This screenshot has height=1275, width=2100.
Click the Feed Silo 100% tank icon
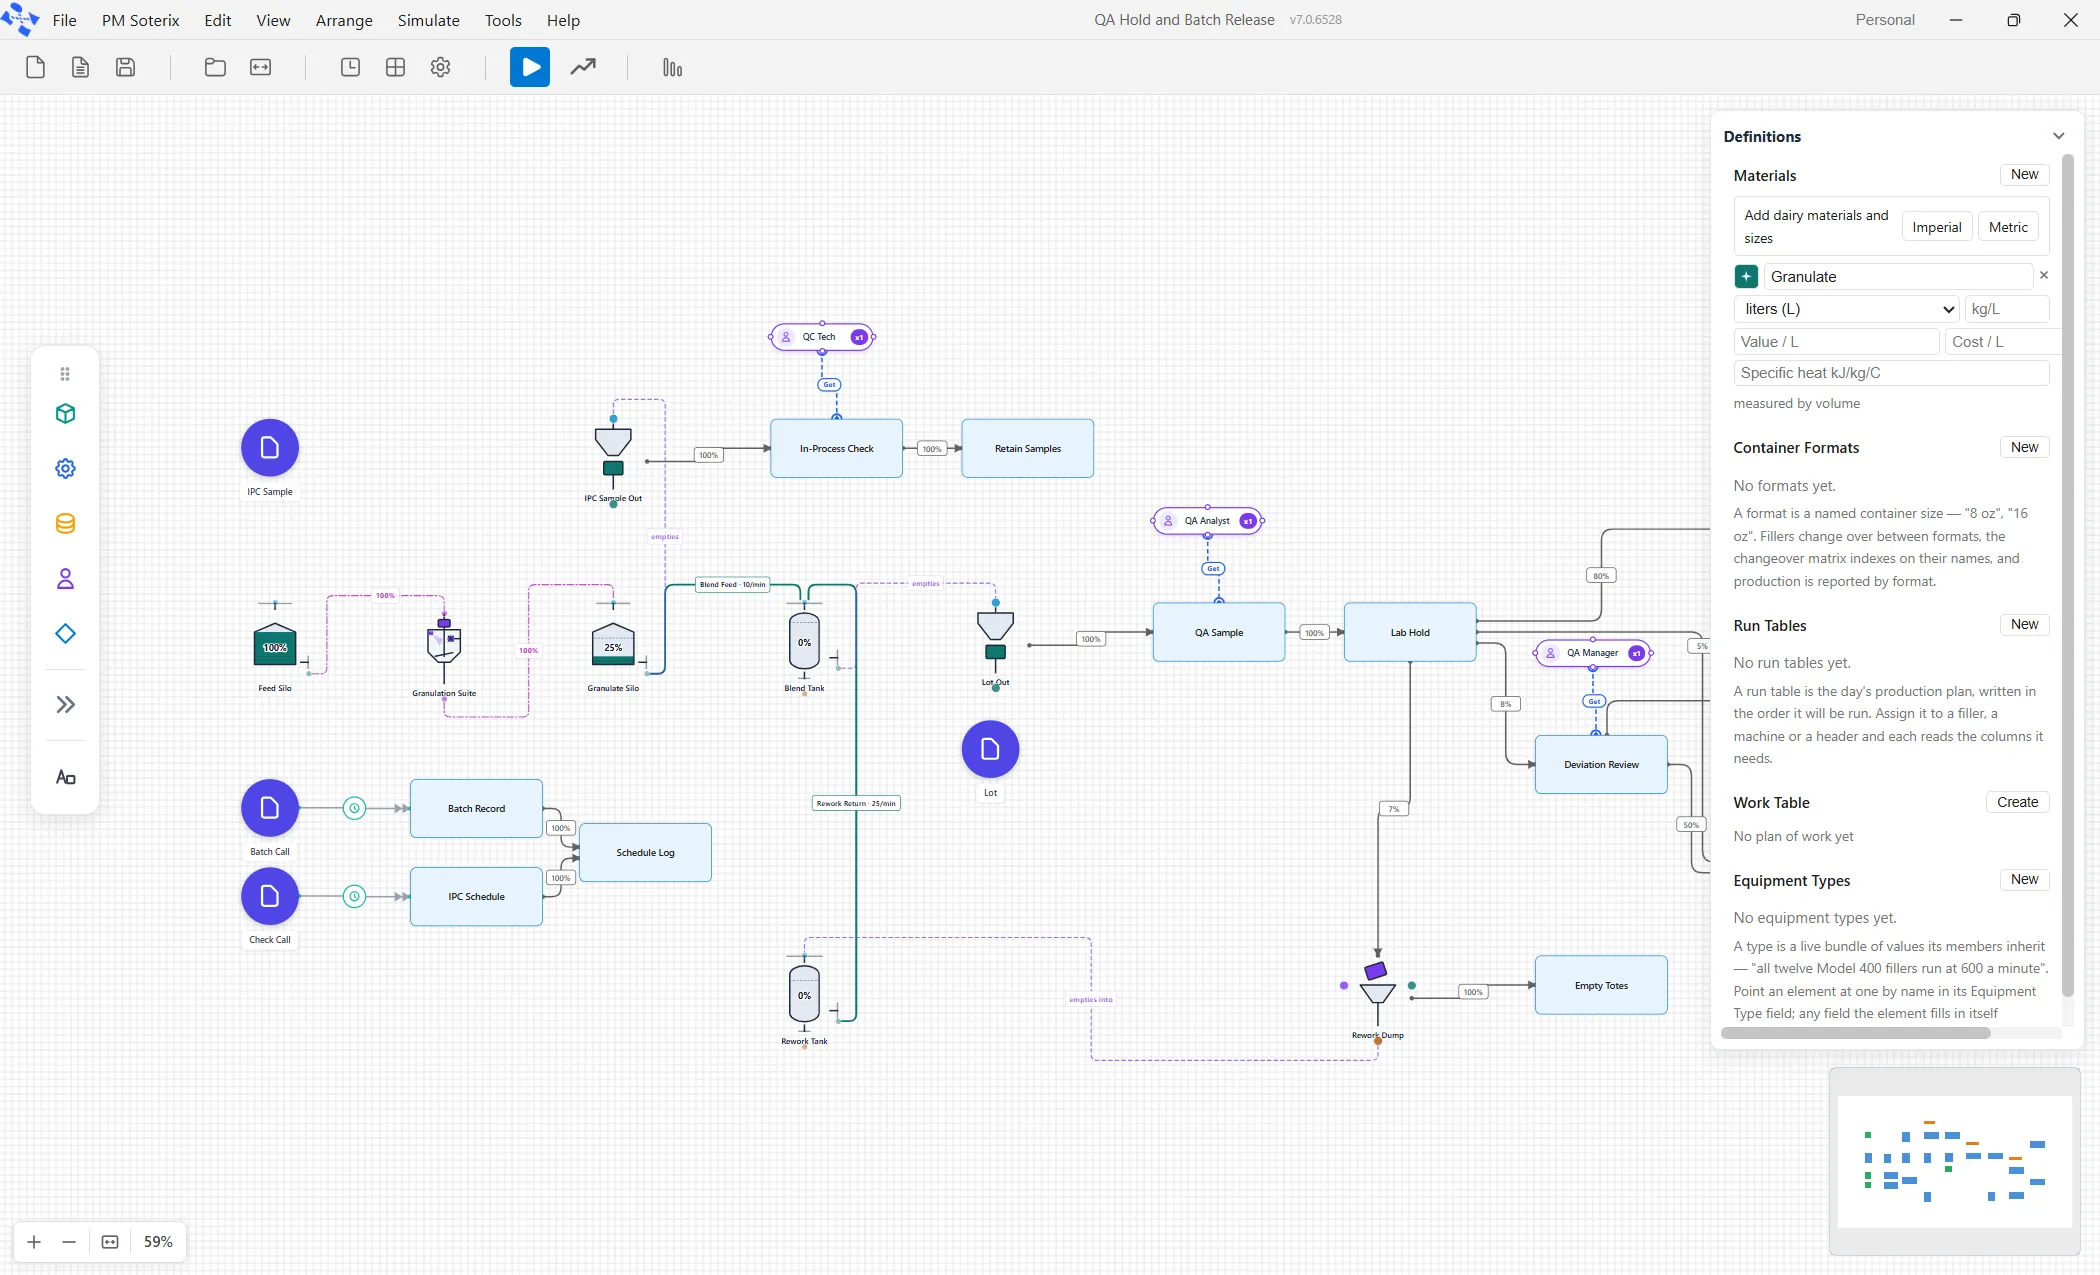click(275, 645)
